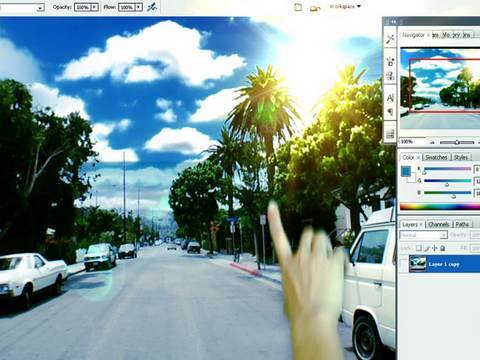Screen dimensions: 480x360
Task: Open the layer blend mode dropdown
Action: click(423, 235)
